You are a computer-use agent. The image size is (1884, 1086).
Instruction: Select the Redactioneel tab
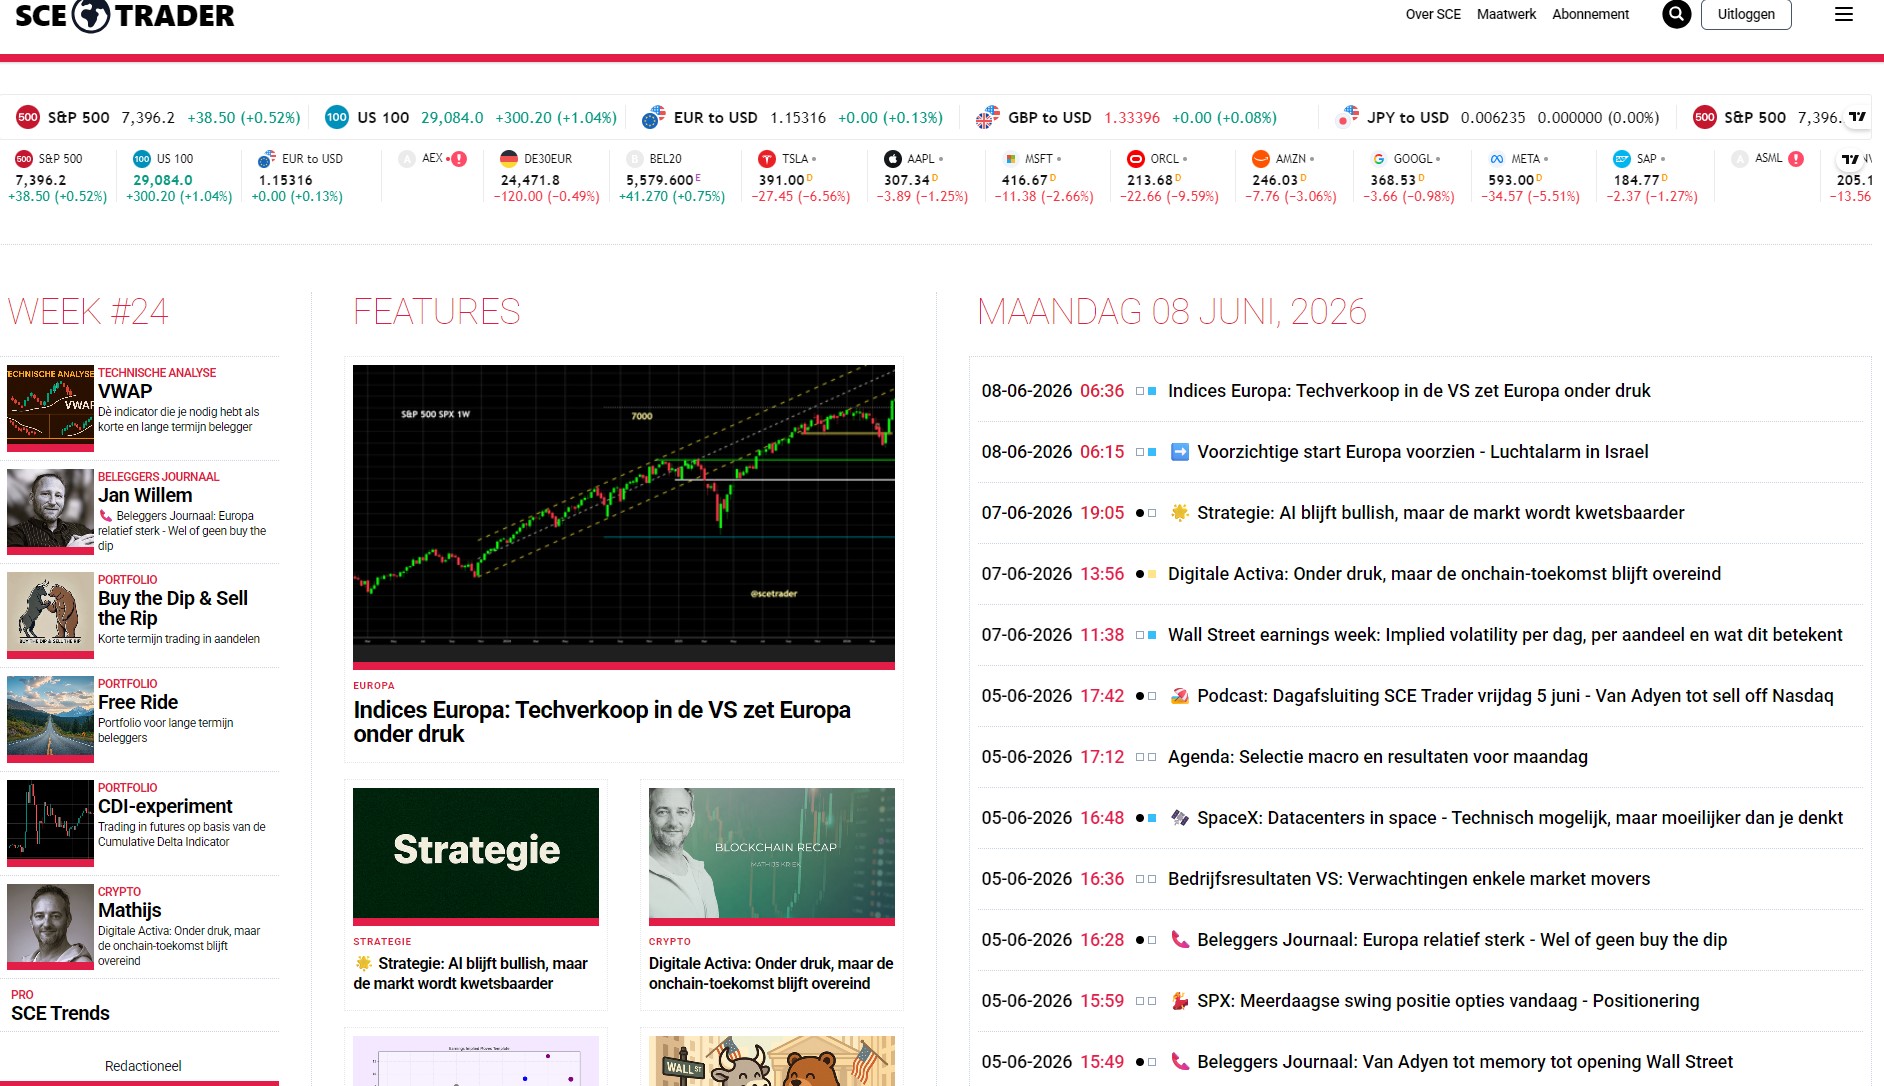pyautogui.click(x=143, y=1066)
